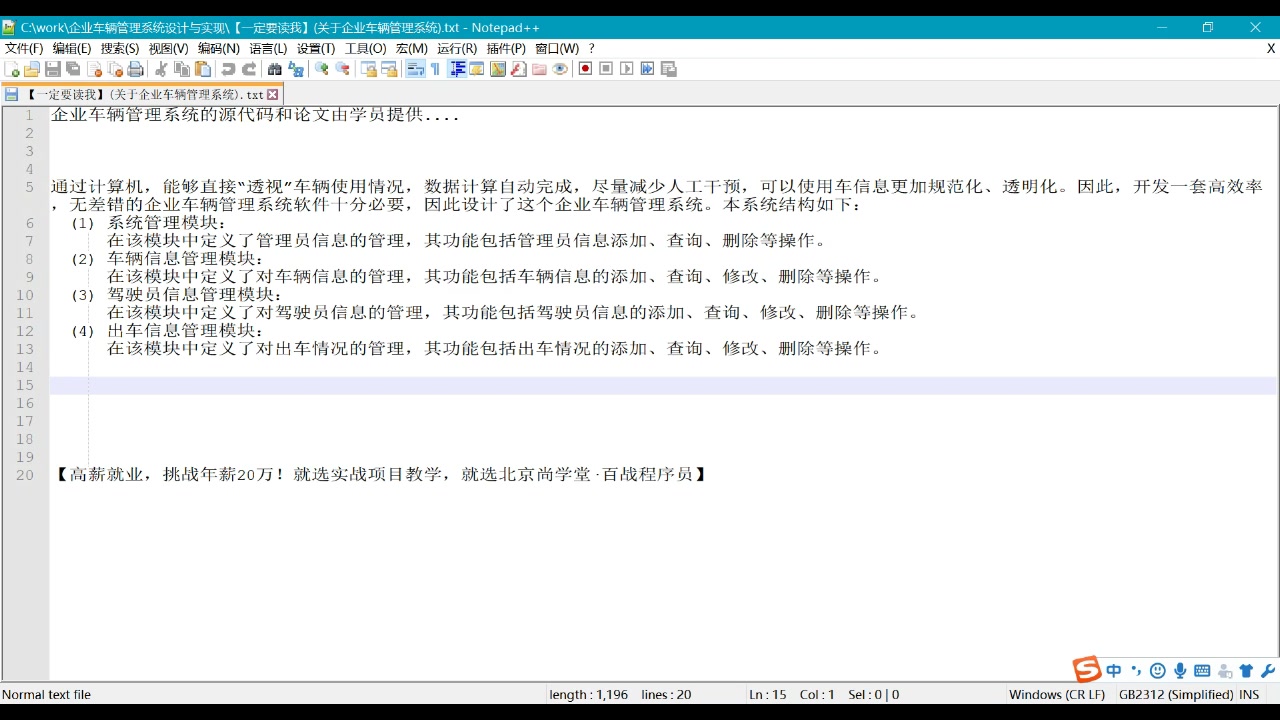The width and height of the screenshot is (1280, 720).
Task: Open Sogou skin shirt icon
Action: coord(1246,671)
